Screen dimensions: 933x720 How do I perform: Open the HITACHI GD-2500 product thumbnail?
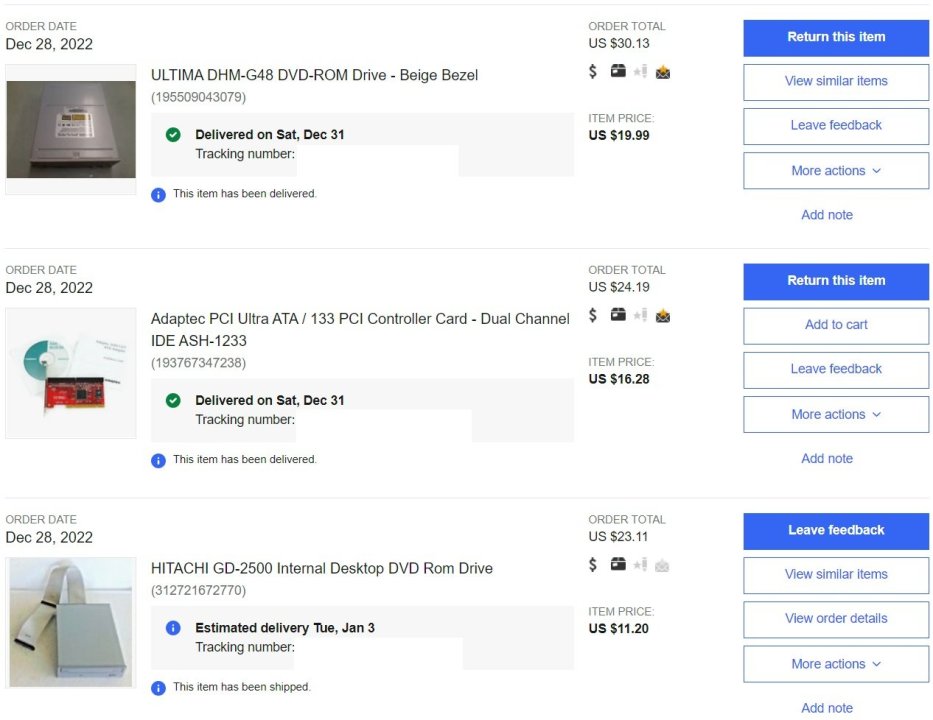71,622
